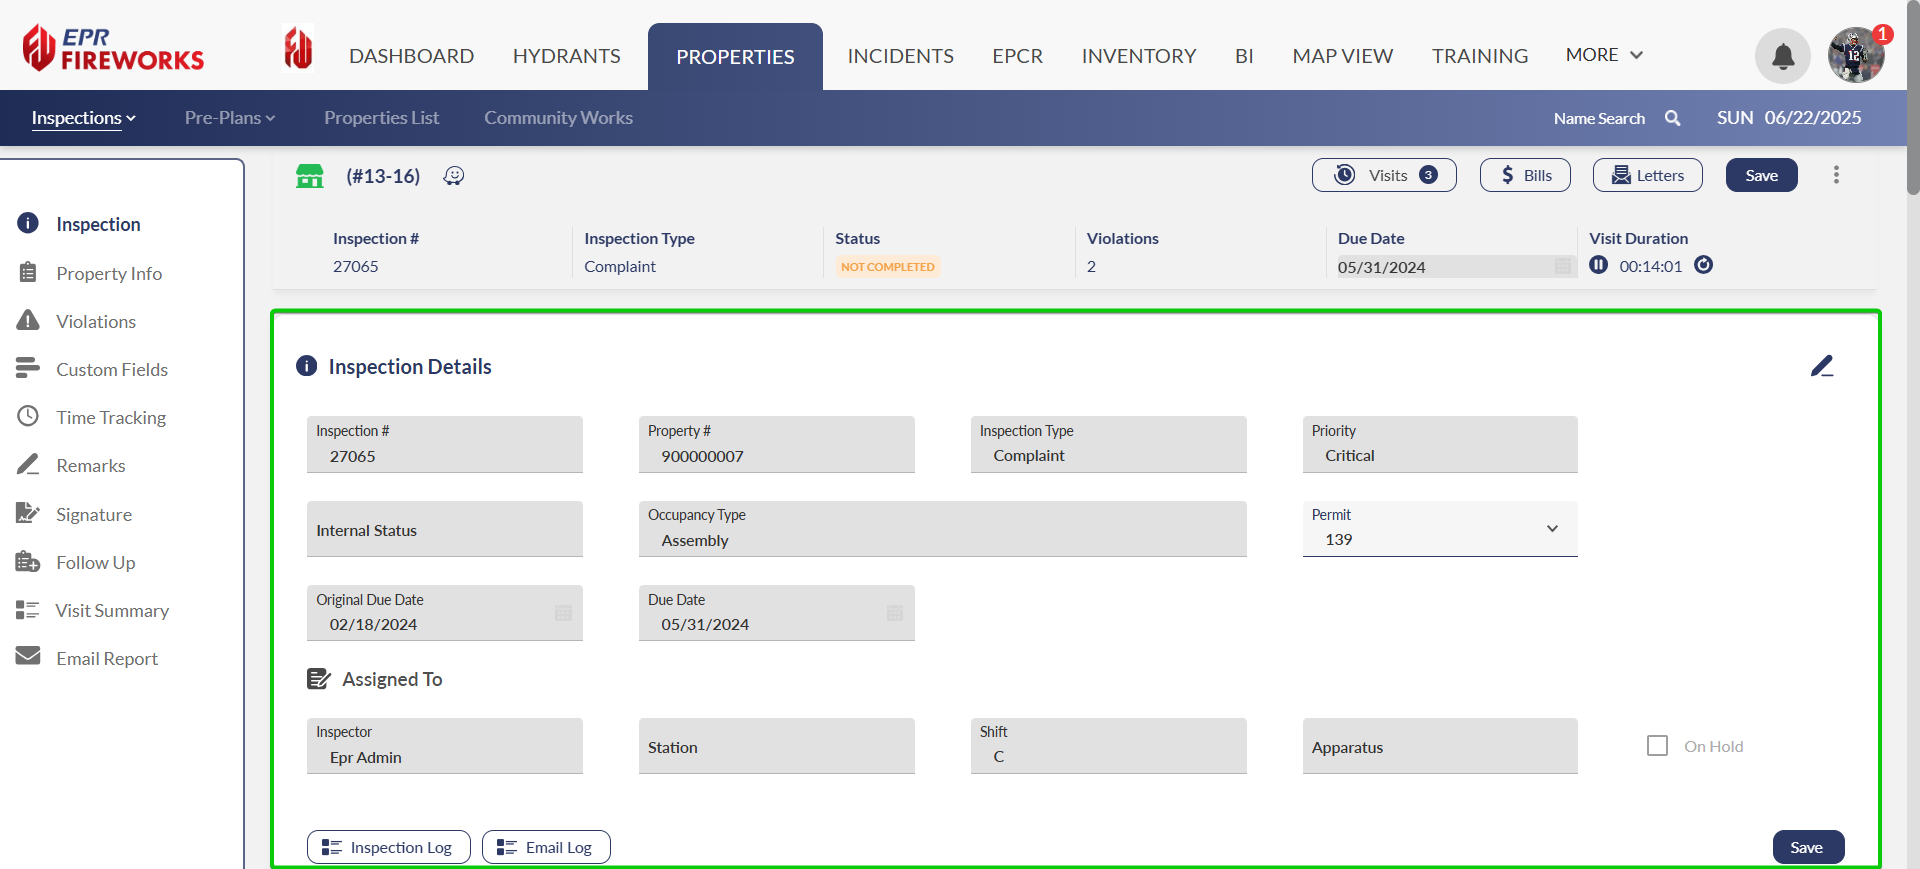The width and height of the screenshot is (1920, 869).
Task: Open the Inspection Log
Action: pos(388,847)
